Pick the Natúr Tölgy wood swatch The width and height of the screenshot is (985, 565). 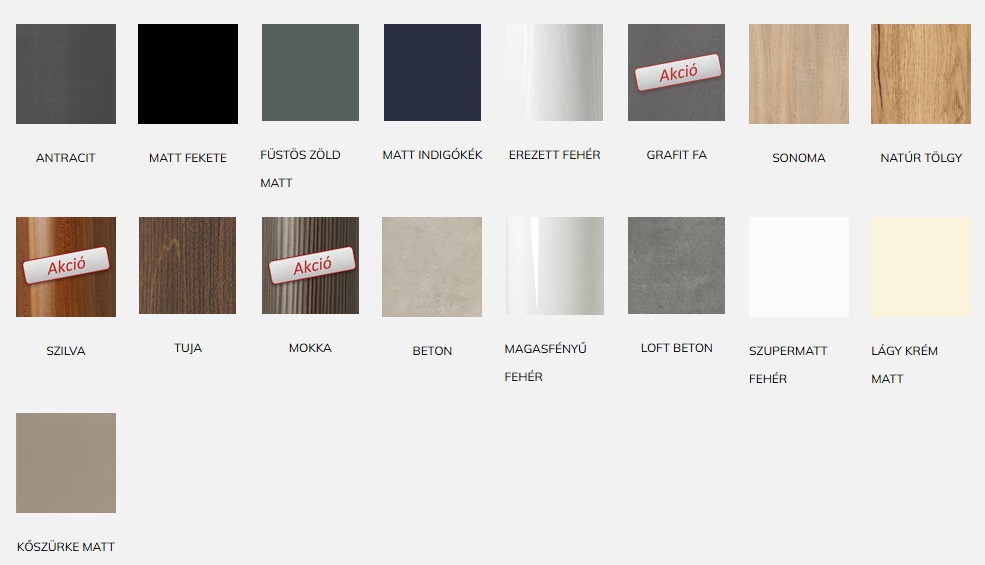coord(921,74)
